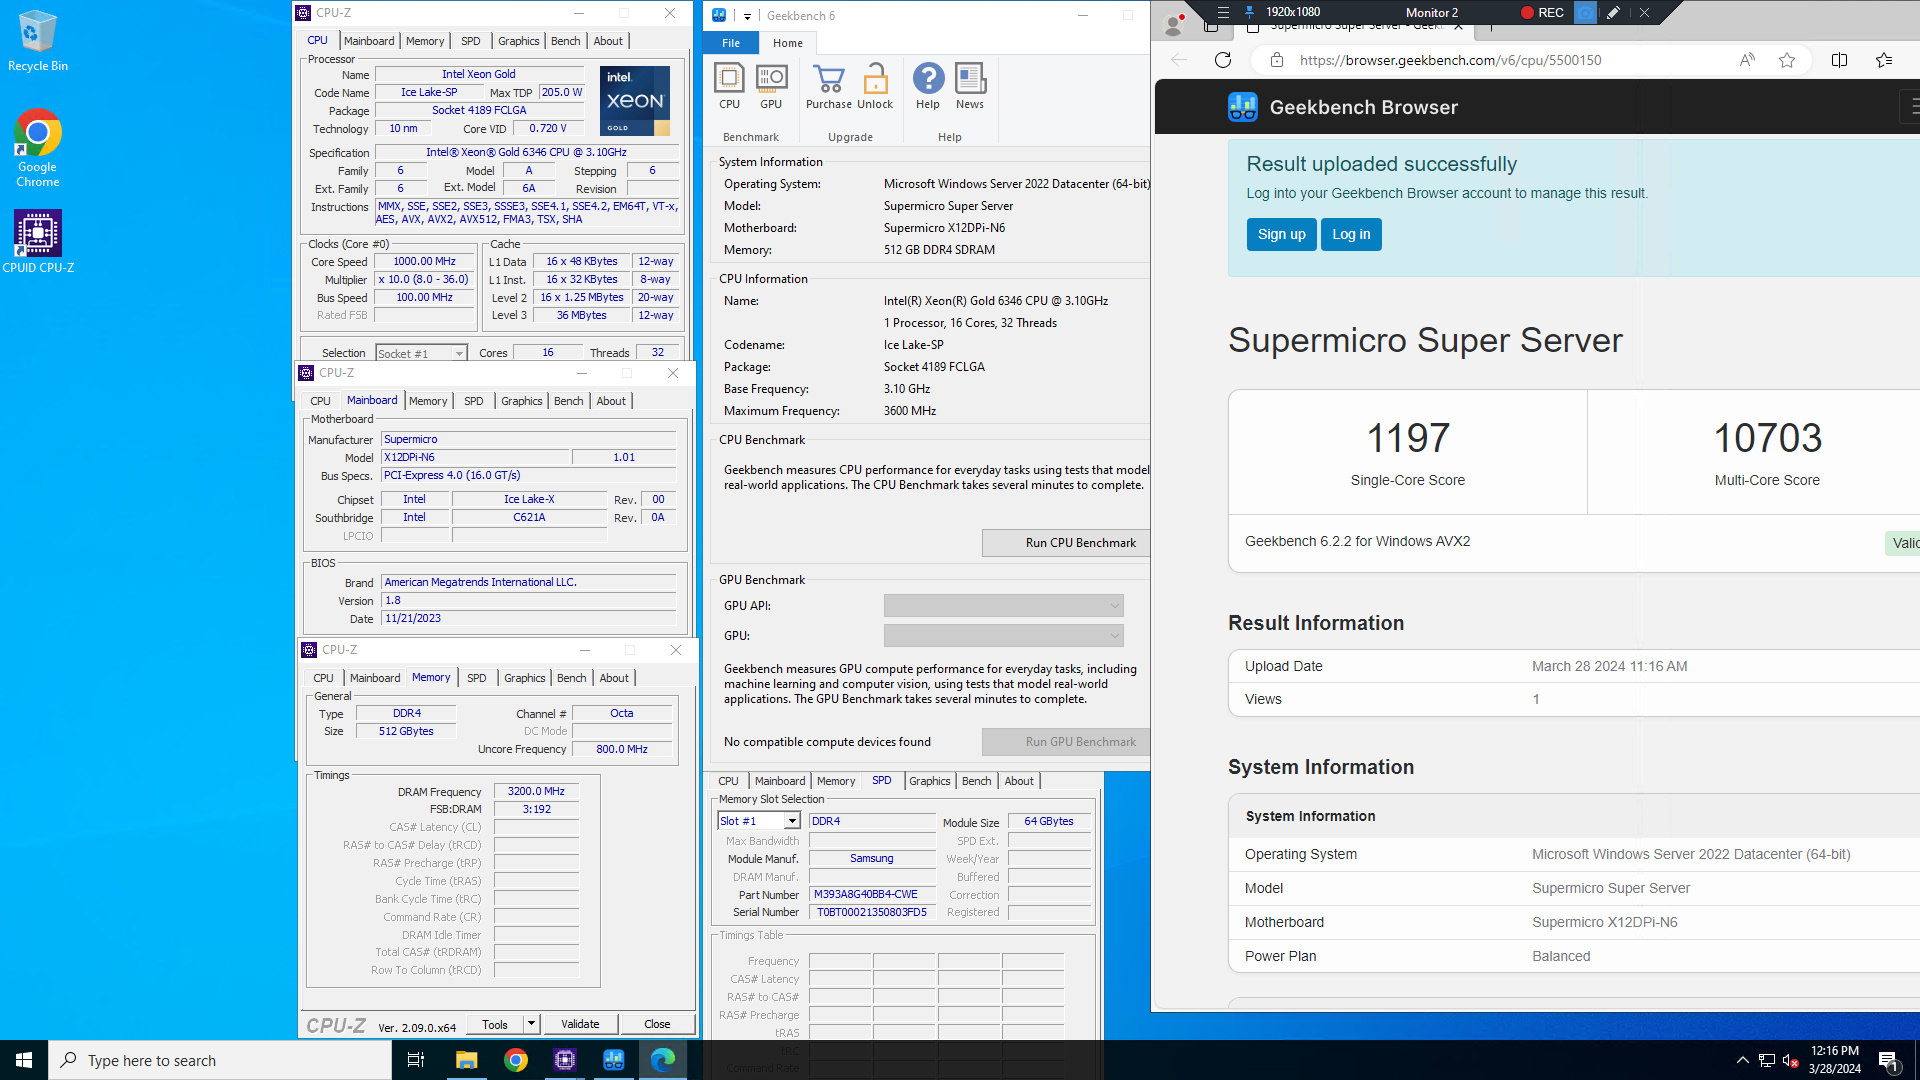
Task: Open the recorder bar hamburger menu
Action: coord(1223,12)
